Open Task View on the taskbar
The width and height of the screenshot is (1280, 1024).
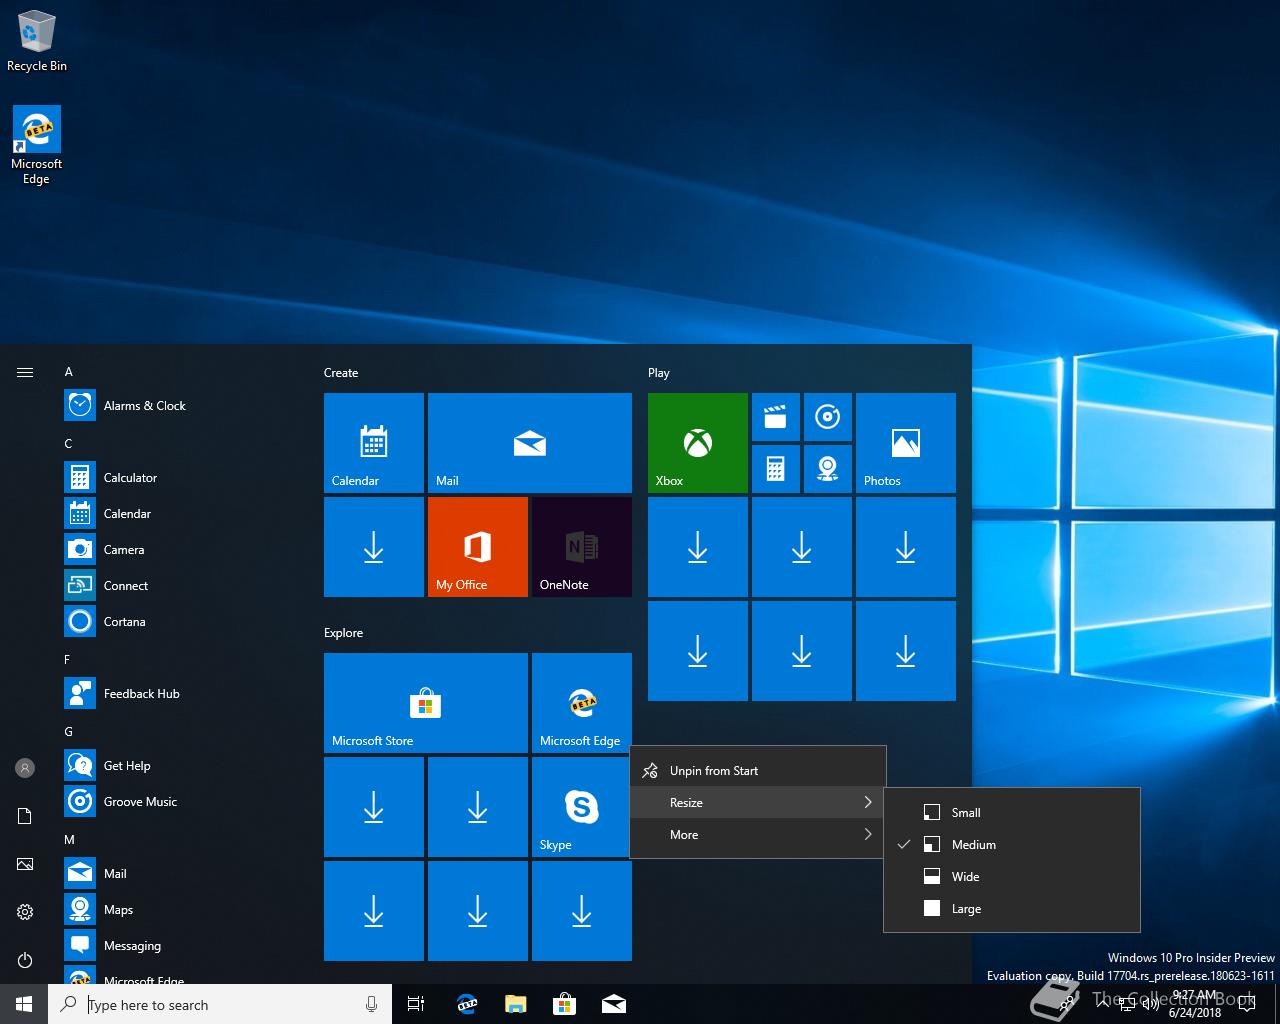pos(416,1004)
